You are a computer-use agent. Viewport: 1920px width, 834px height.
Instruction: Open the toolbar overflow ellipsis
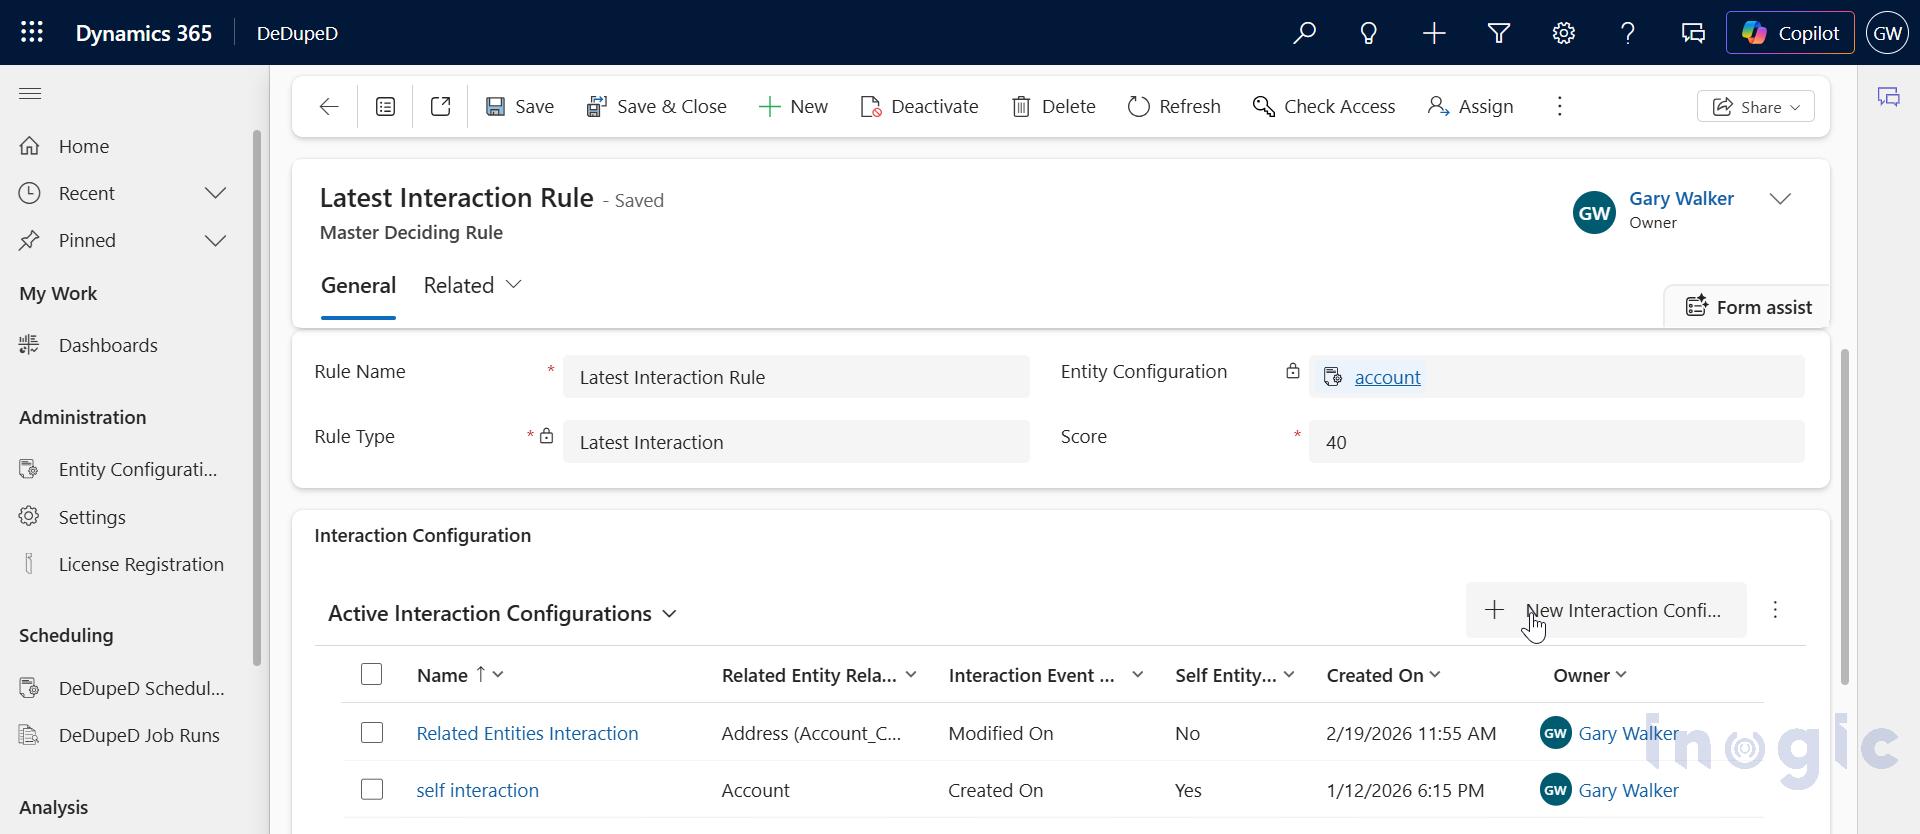[x=1560, y=106]
